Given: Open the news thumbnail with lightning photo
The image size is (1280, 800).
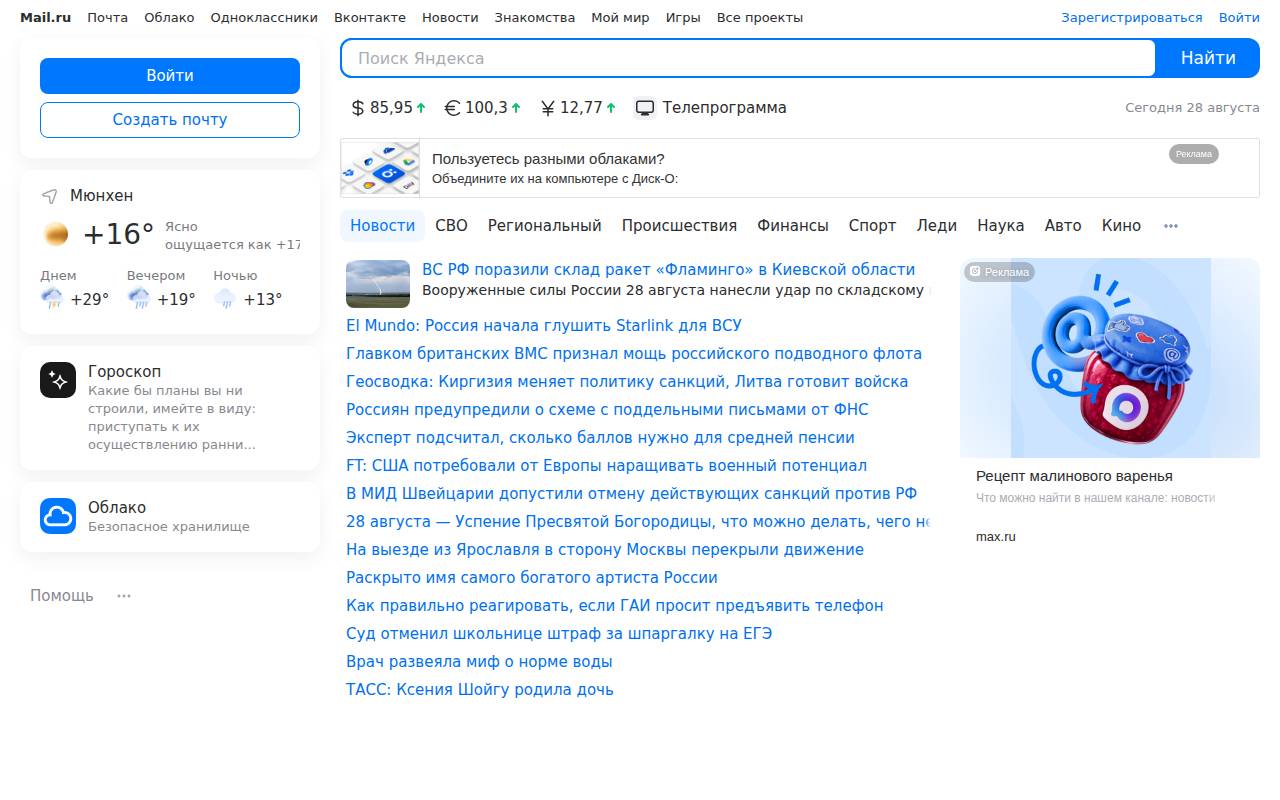Looking at the screenshot, I should point(378,284).
